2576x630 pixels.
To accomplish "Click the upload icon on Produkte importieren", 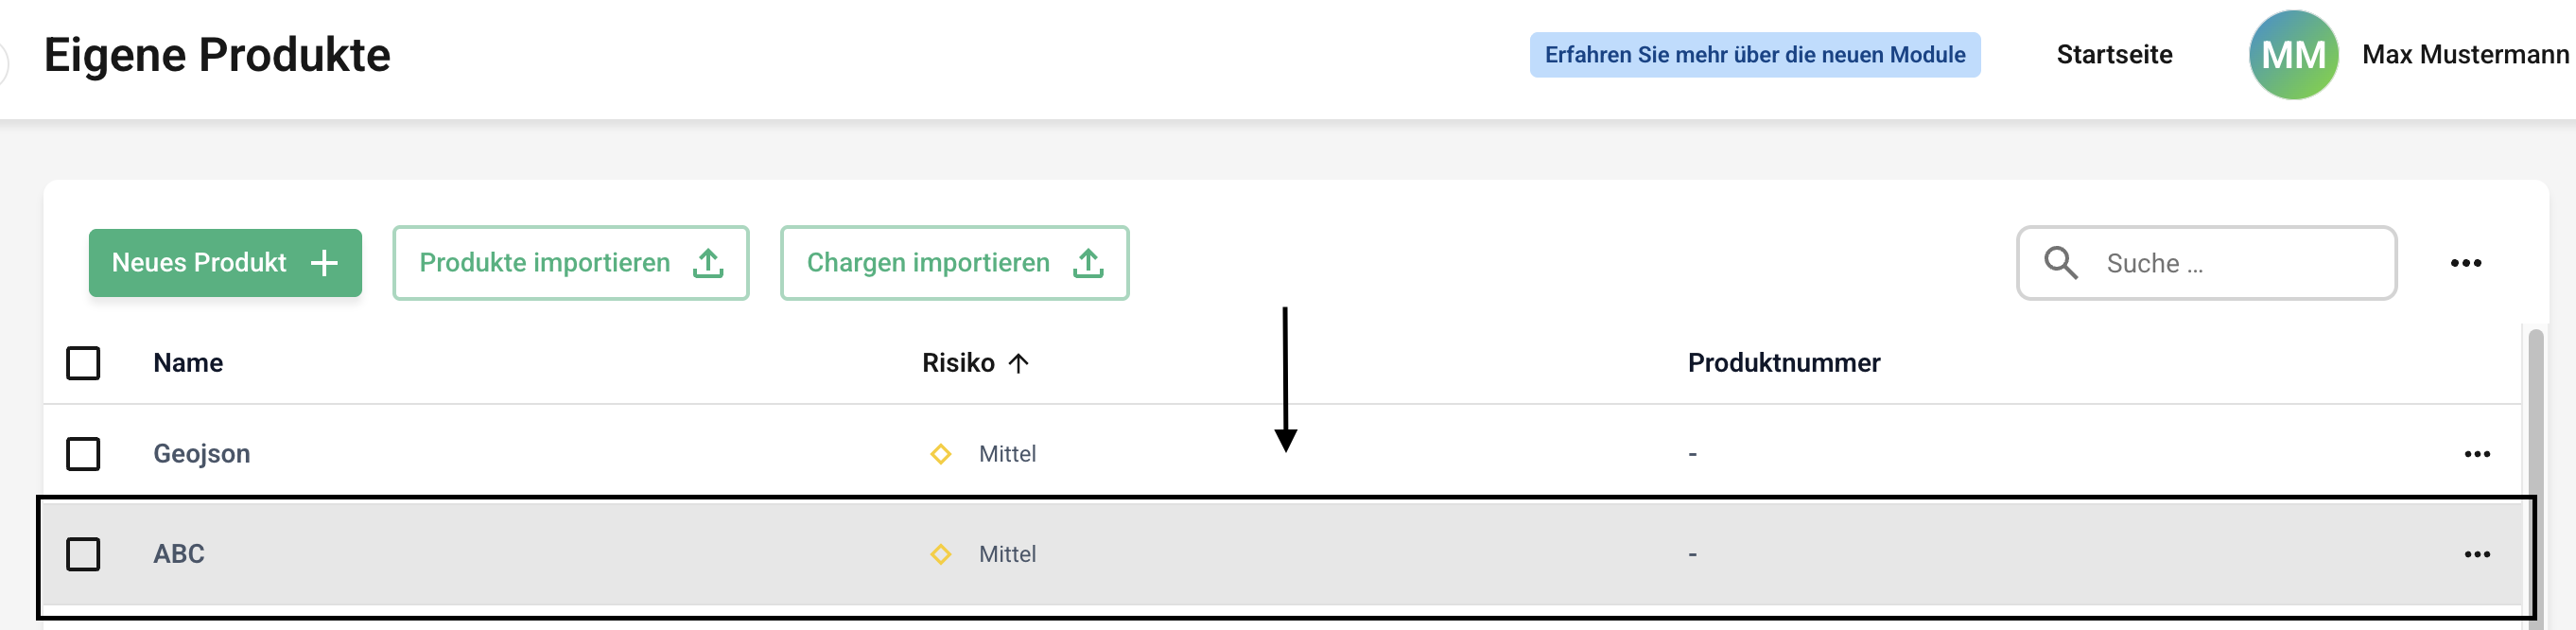I will 708,263.
